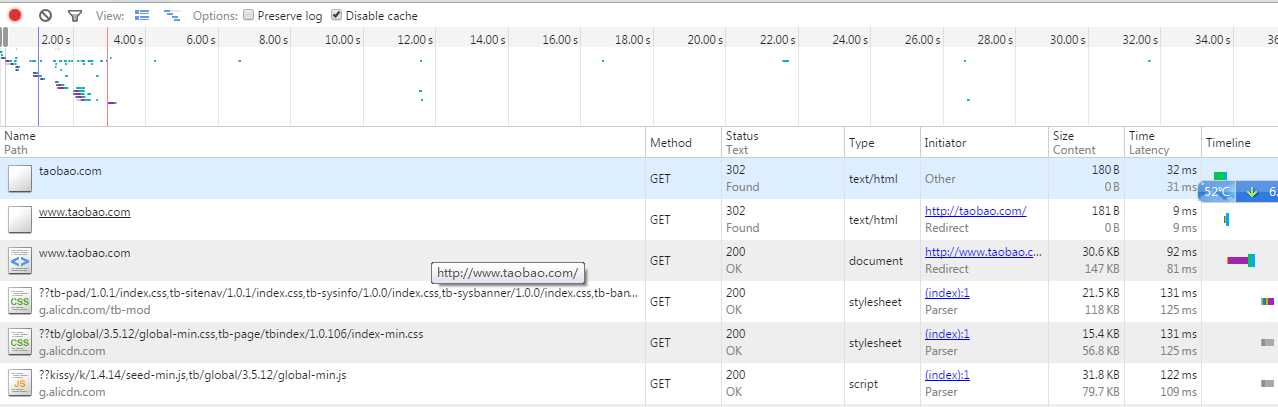Click the CSS icon for global-min.css request
Viewport: 1278px width, 407px height.
20,343
